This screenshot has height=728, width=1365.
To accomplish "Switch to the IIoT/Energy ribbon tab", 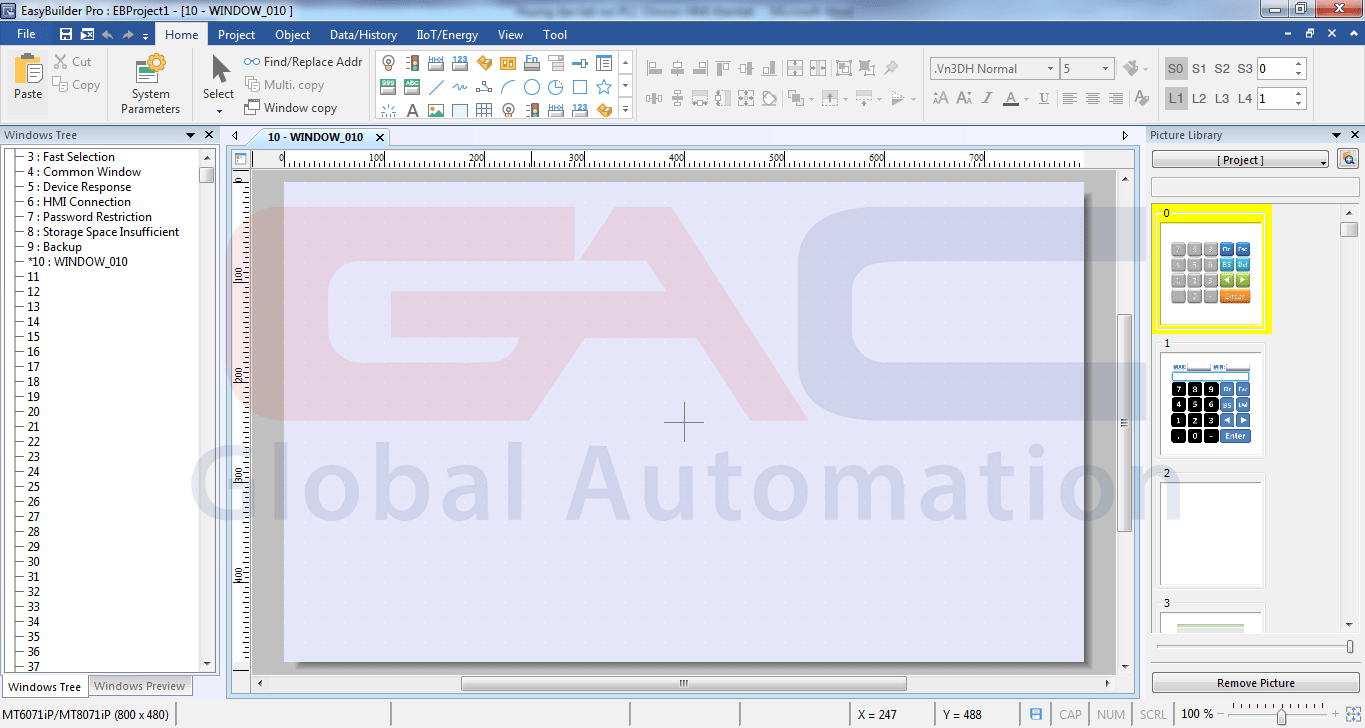I will point(447,34).
